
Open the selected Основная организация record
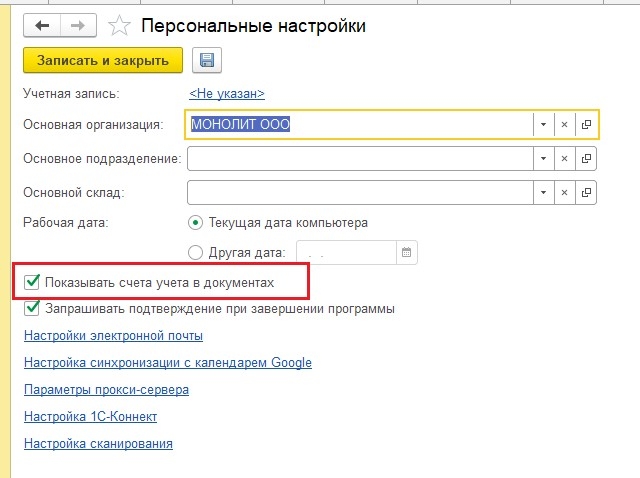(586, 125)
